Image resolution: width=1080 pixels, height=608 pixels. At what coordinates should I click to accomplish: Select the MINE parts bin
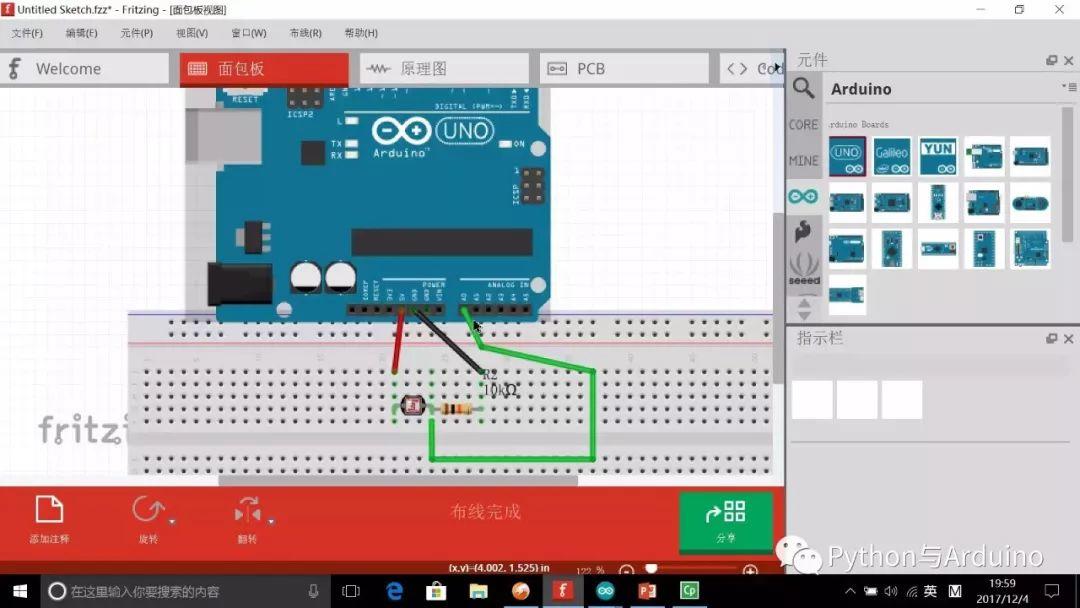click(x=803, y=160)
